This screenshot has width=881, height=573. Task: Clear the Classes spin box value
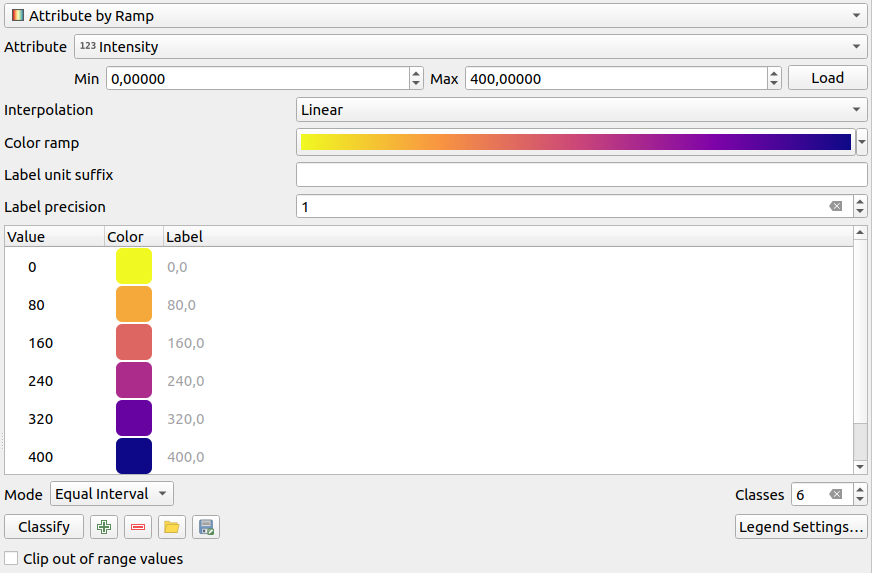pos(835,495)
